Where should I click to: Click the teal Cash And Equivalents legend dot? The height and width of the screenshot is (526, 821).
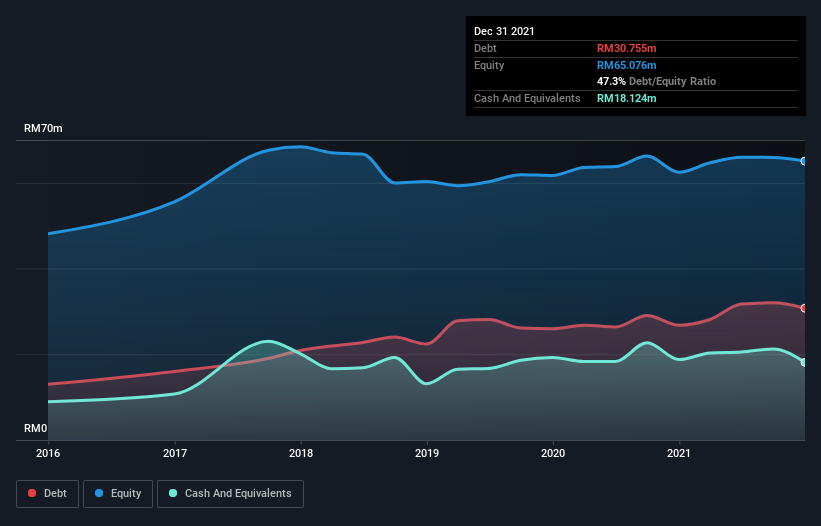173,493
